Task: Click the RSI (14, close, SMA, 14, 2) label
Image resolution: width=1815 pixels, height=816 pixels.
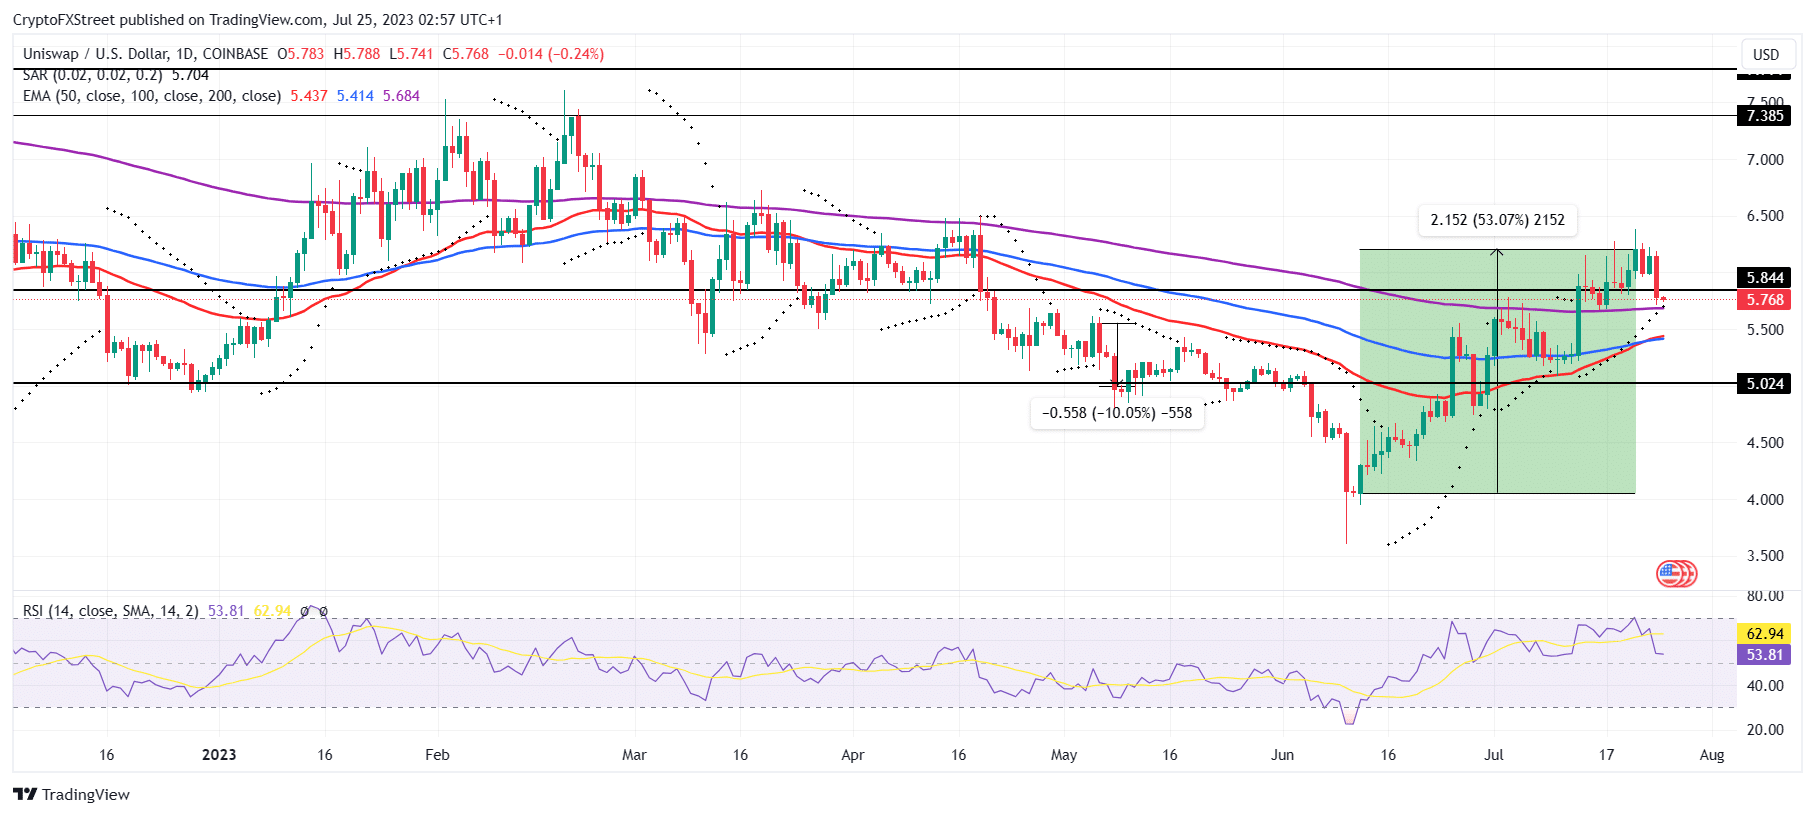Action: pyautogui.click(x=111, y=610)
